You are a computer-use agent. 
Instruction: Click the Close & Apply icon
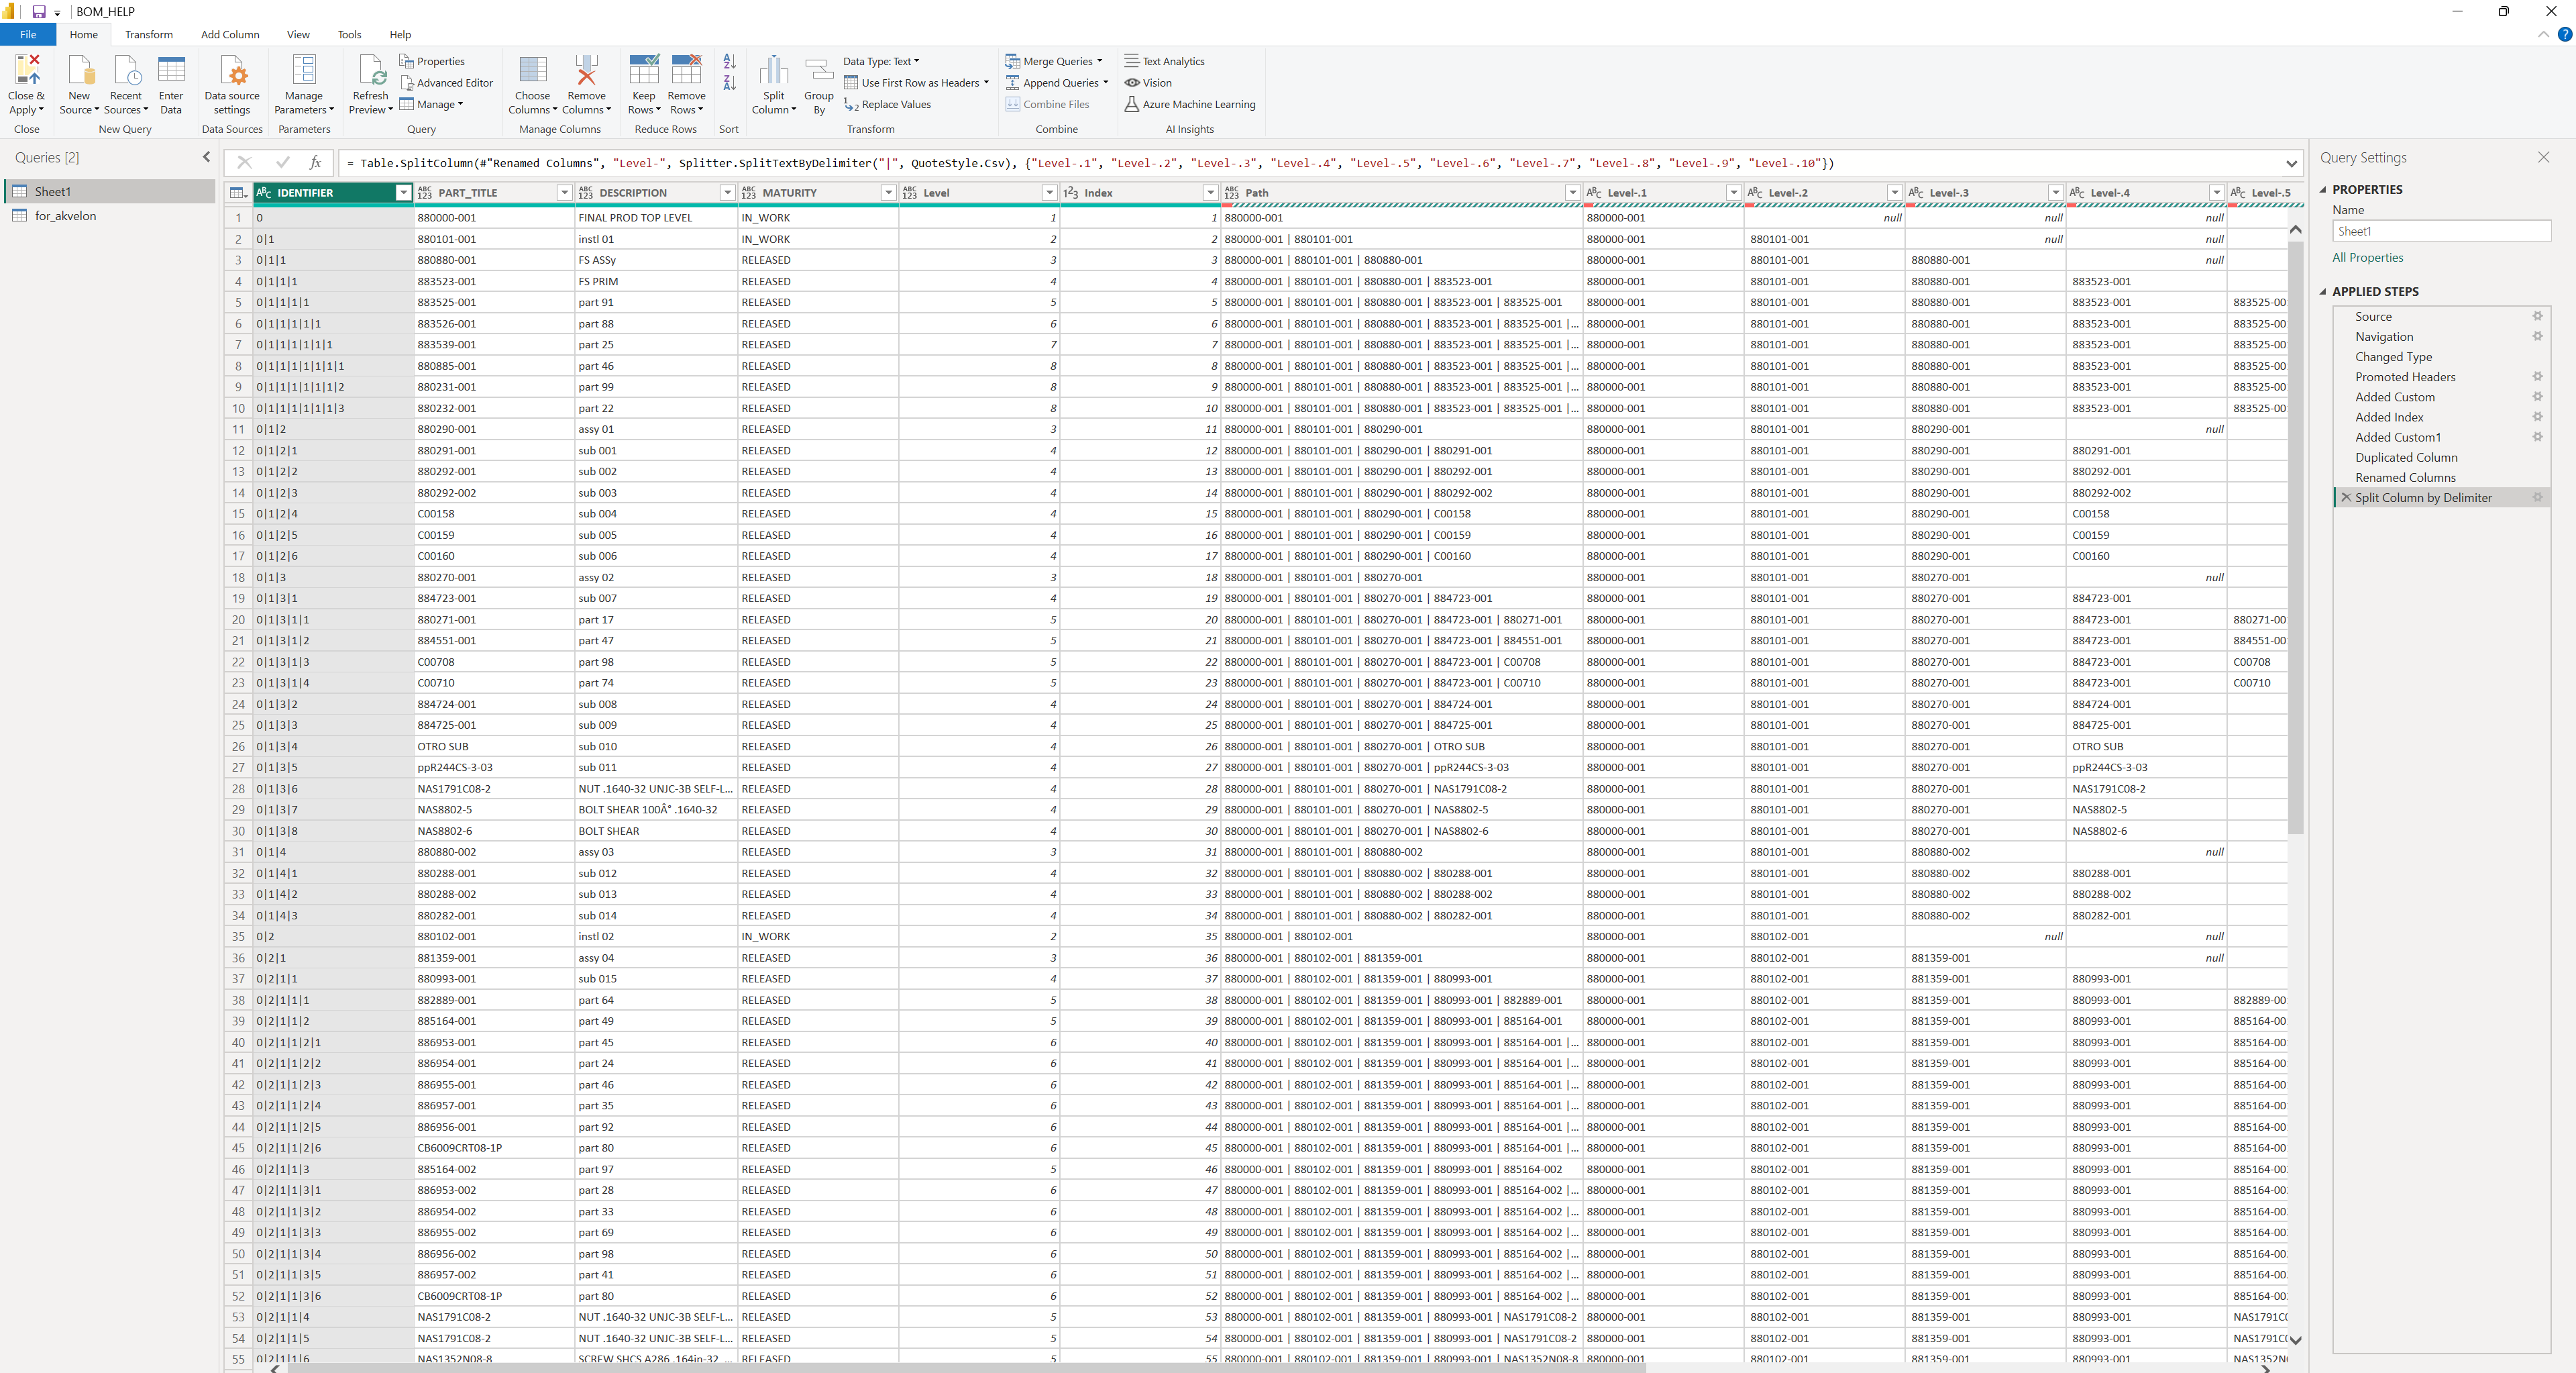coord(27,70)
